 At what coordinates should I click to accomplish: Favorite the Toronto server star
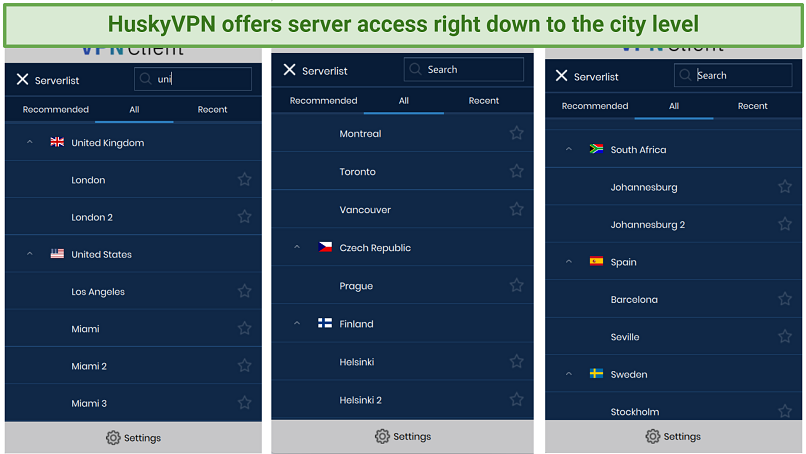click(517, 171)
